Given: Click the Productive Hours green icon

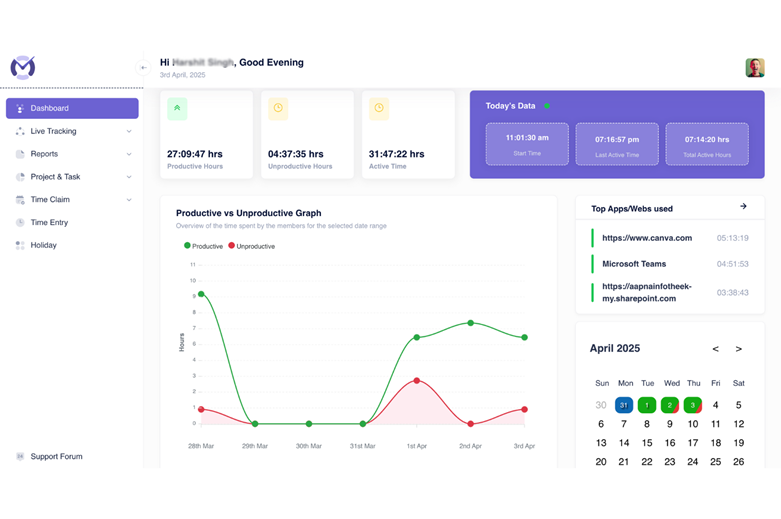Looking at the screenshot, I should [x=177, y=108].
